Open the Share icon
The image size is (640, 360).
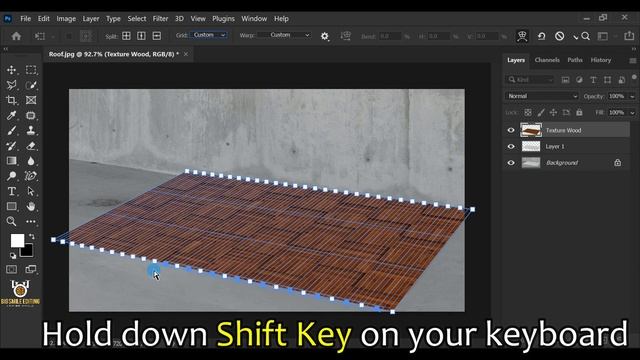tap(629, 36)
